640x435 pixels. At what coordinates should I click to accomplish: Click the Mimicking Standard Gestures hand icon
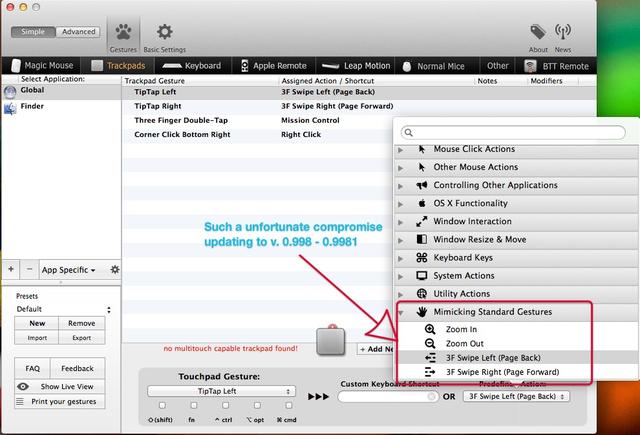422,312
